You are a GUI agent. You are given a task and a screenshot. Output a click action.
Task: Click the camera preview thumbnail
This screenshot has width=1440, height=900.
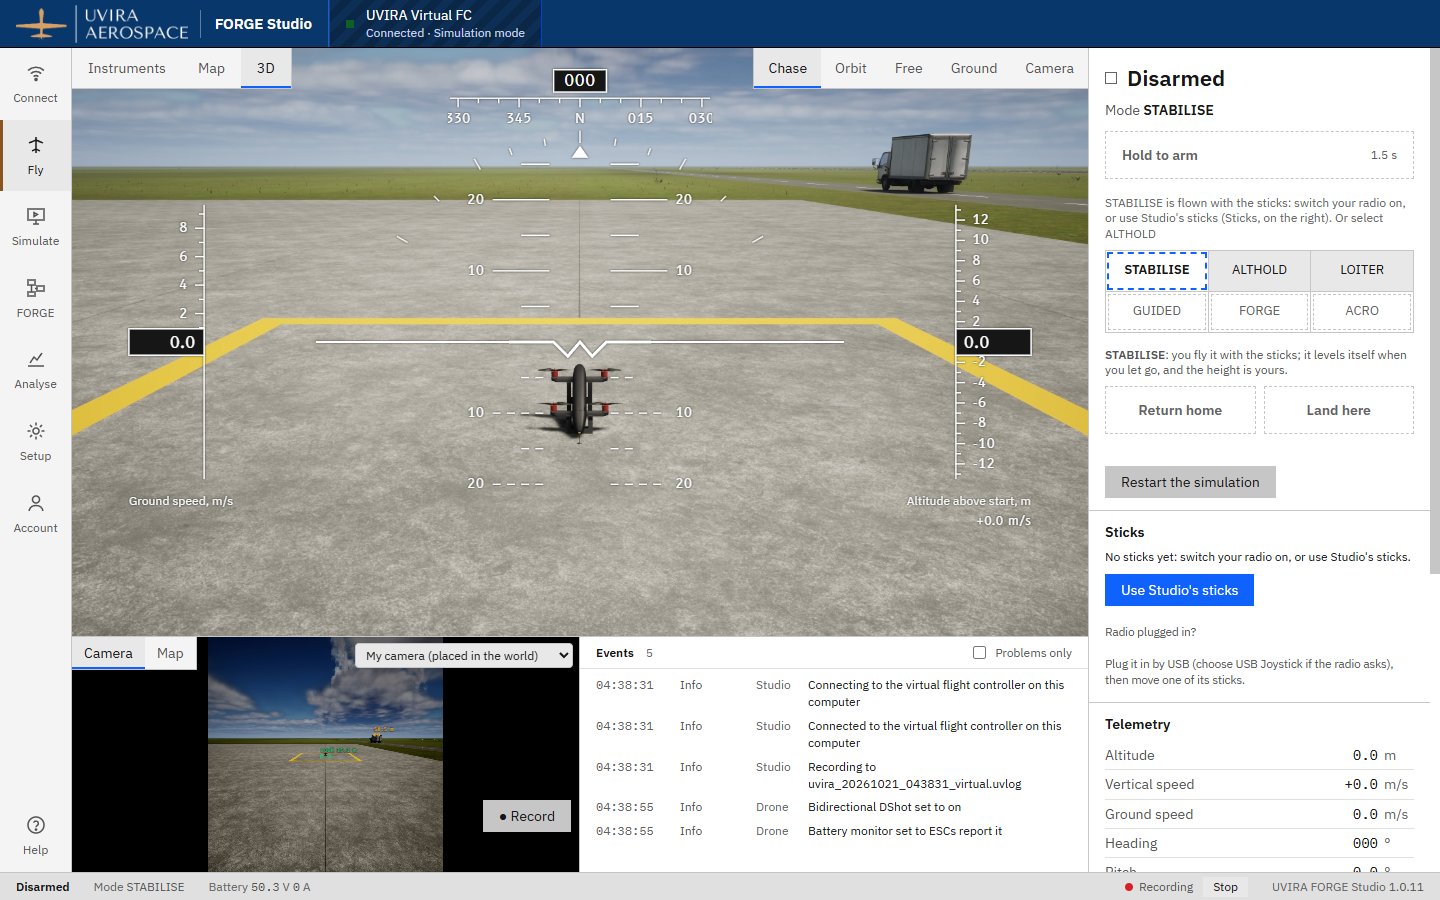[325, 755]
